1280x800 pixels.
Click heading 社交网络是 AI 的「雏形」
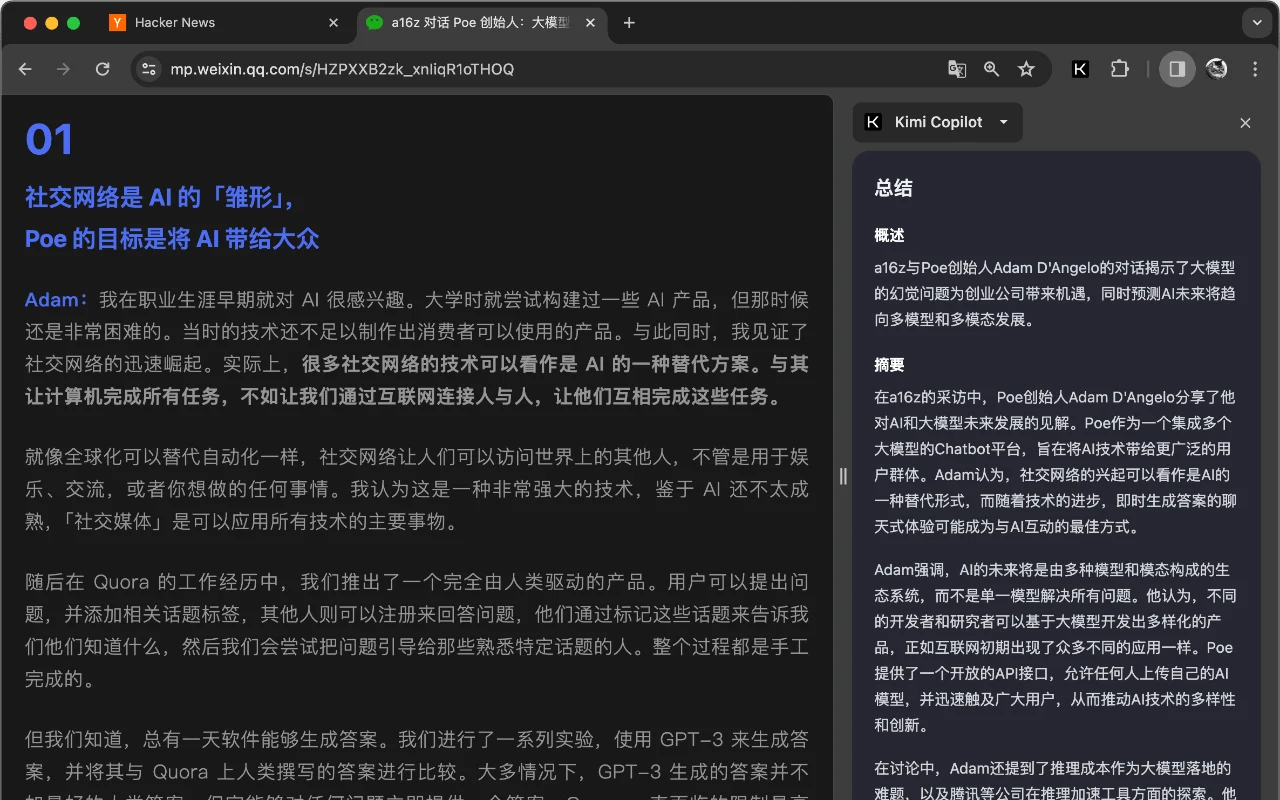coord(161,197)
